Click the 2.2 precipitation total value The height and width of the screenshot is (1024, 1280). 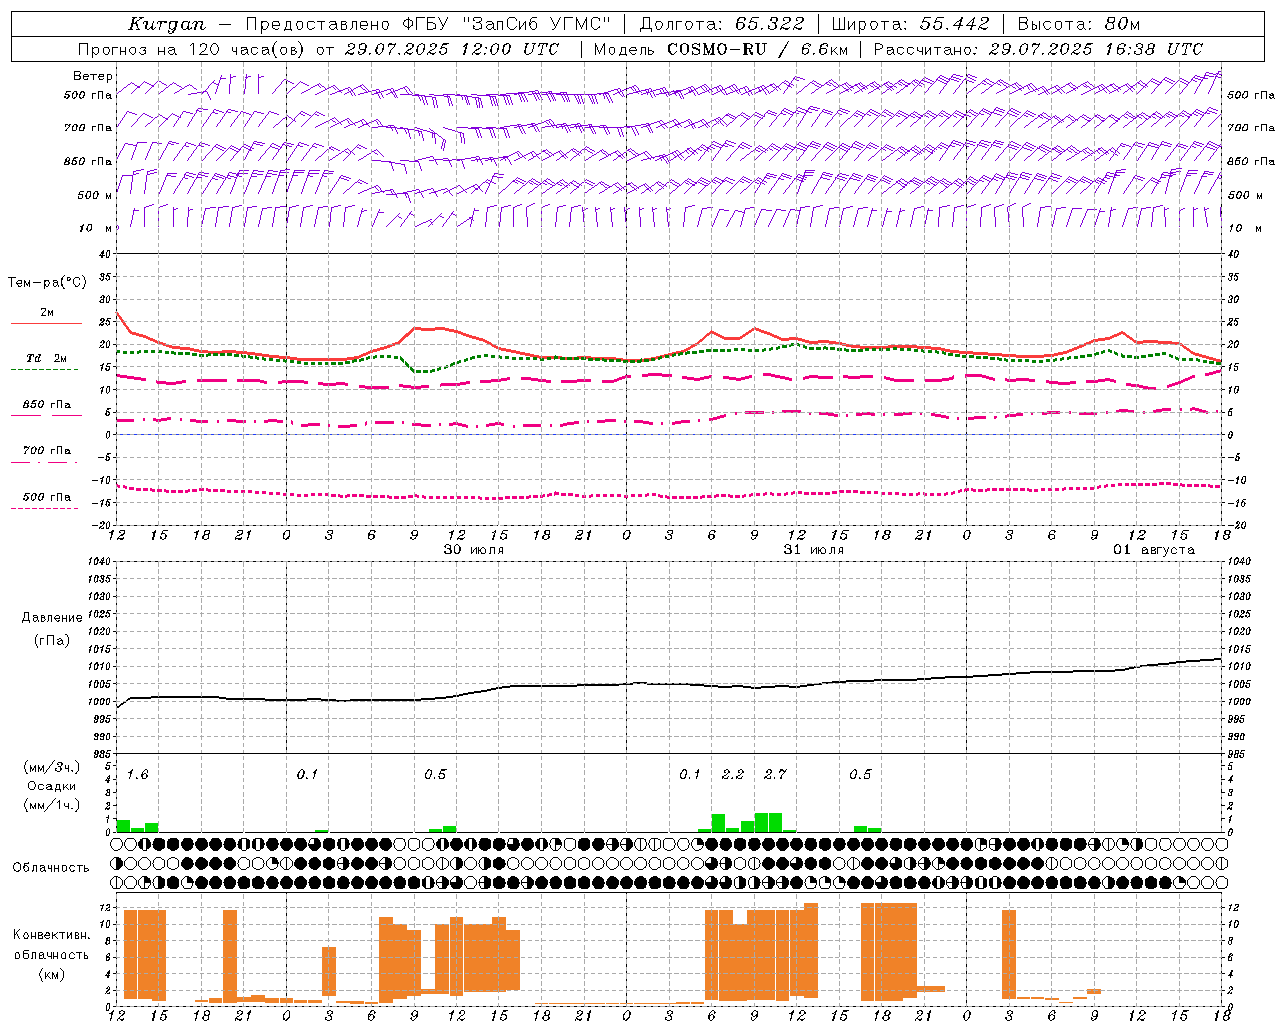(733, 775)
